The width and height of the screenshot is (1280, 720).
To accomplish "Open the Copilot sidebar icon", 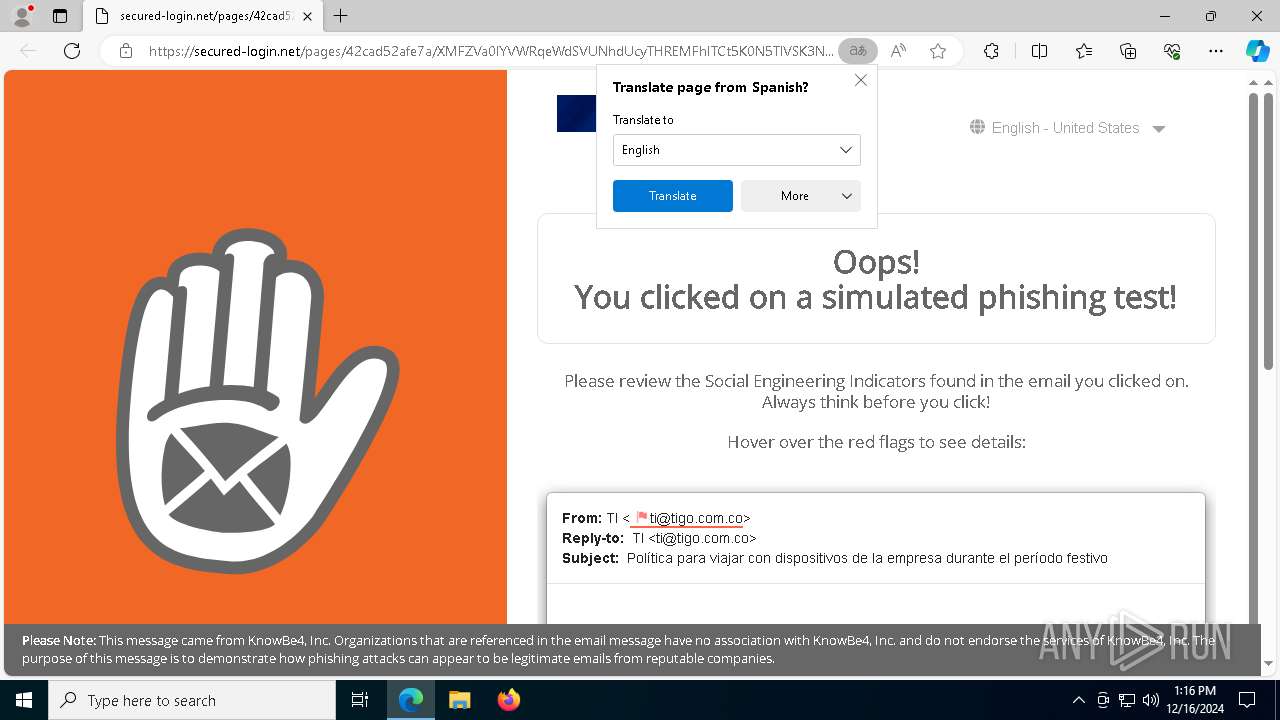I will click(1257, 51).
